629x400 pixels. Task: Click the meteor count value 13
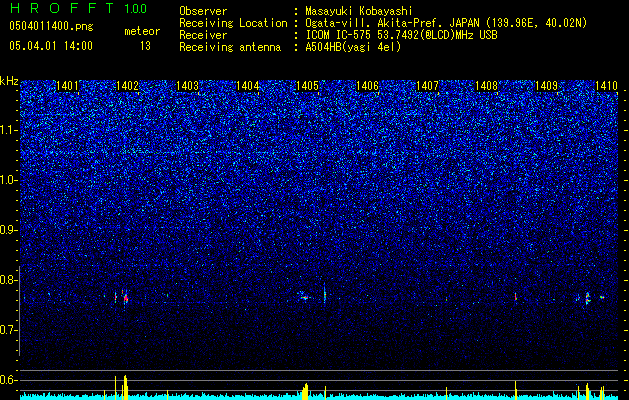click(145, 46)
